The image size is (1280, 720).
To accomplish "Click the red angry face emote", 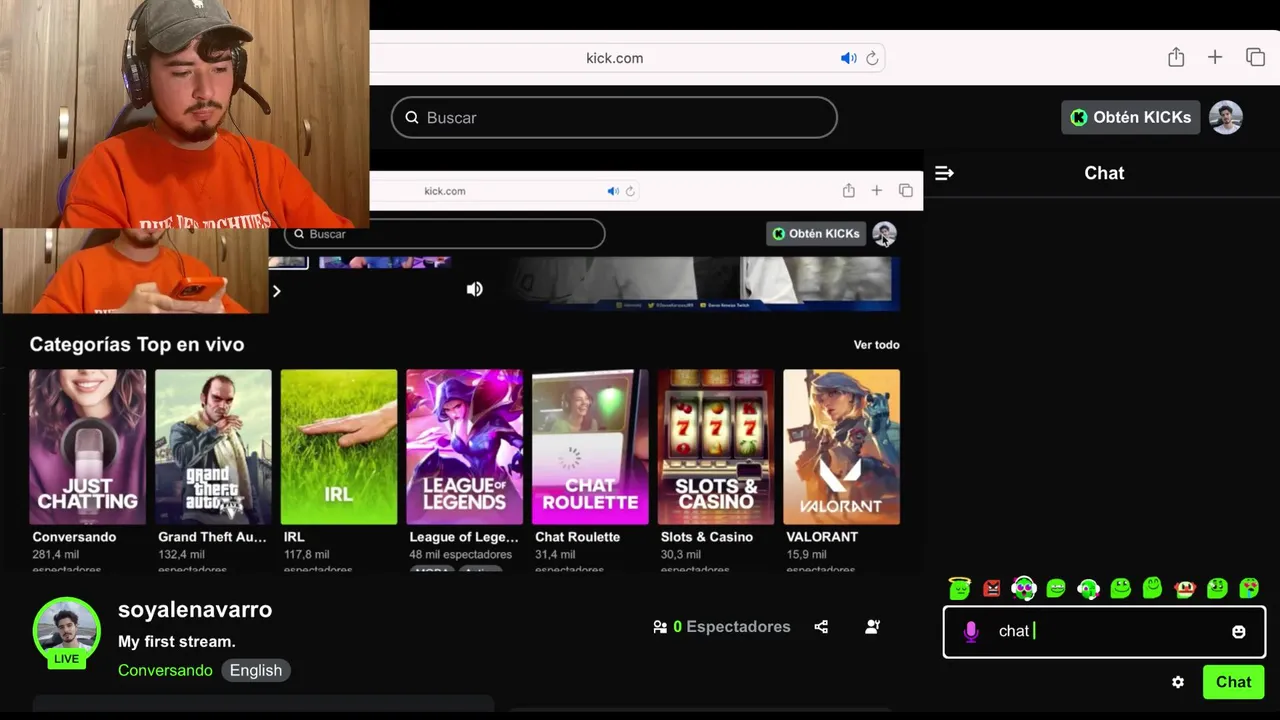I will 991,588.
